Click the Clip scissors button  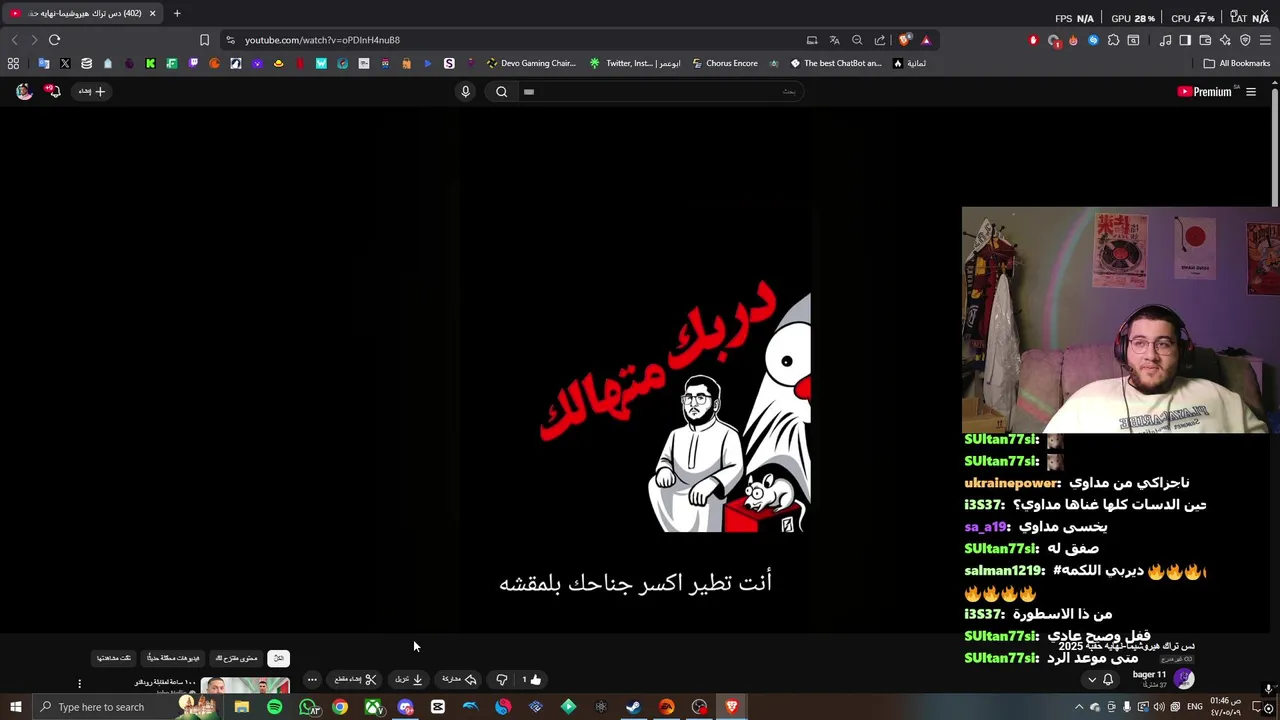(355, 680)
